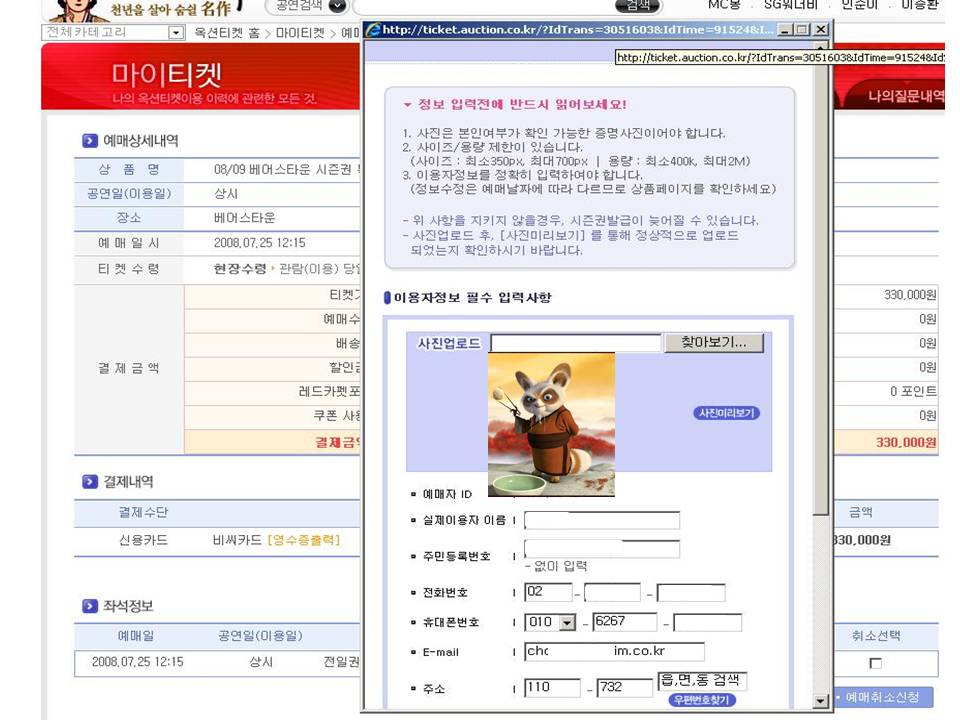The image size is (960, 720).
Task: Click the 주민등록번호 input field
Action: pos(602,549)
